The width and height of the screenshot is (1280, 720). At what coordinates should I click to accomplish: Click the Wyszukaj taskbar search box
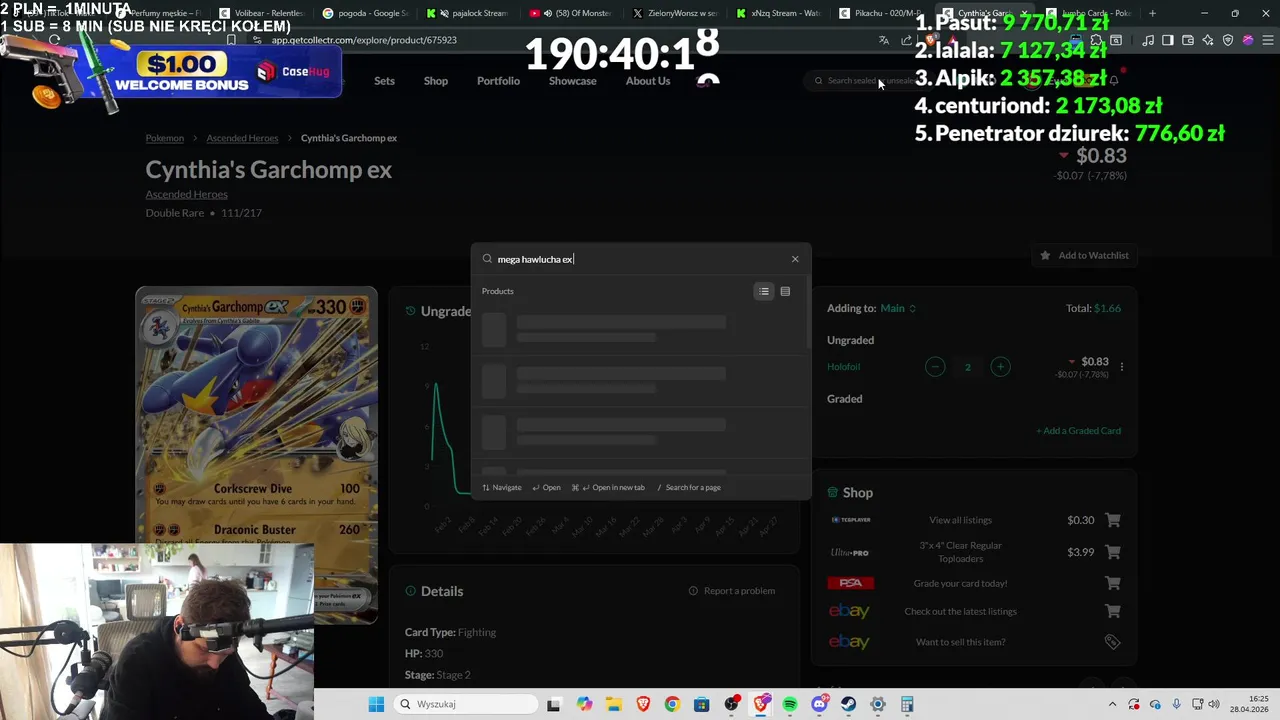[x=468, y=704]
